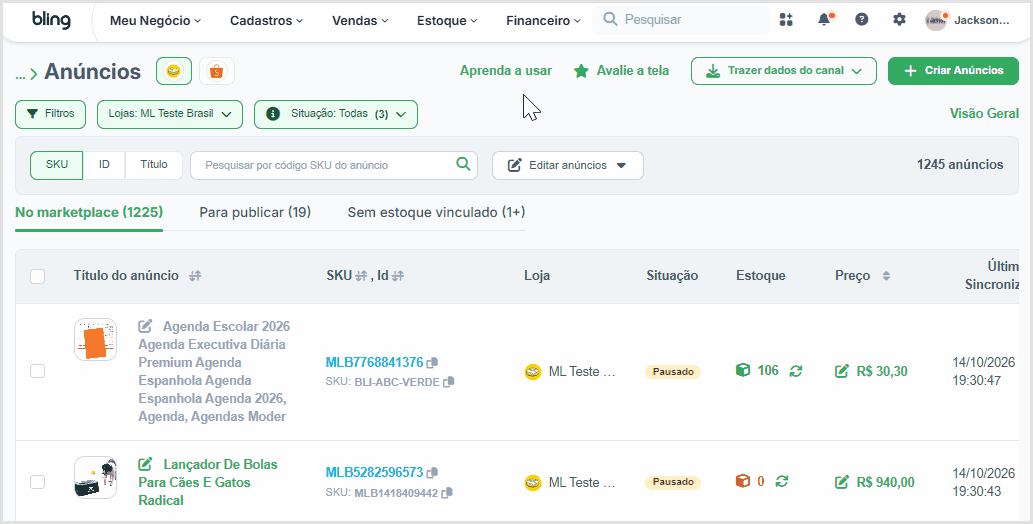
Task: Sort by SKU column arrows
Action: click(361, 276)
